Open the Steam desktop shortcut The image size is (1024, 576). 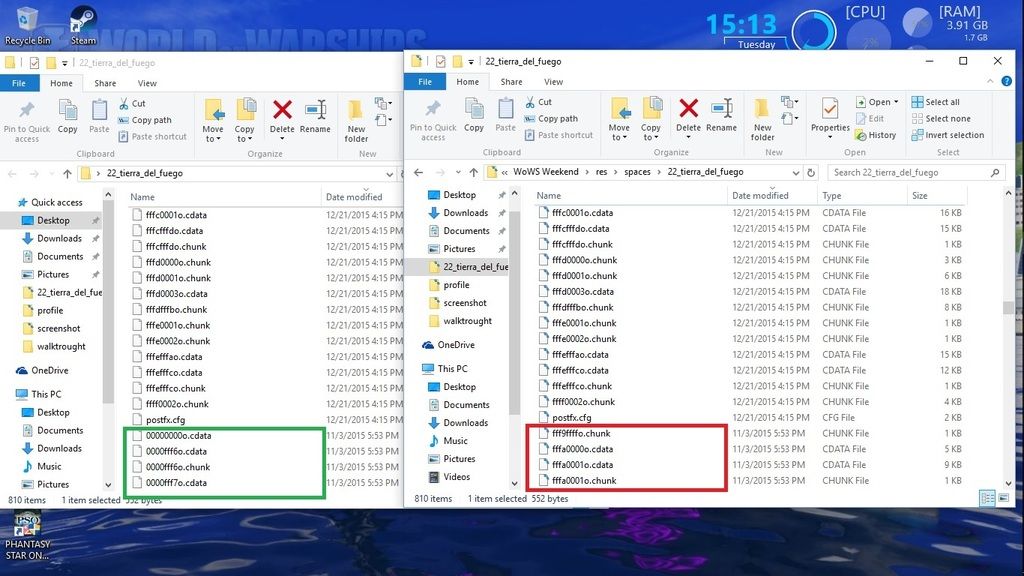[x=83, y=25]
